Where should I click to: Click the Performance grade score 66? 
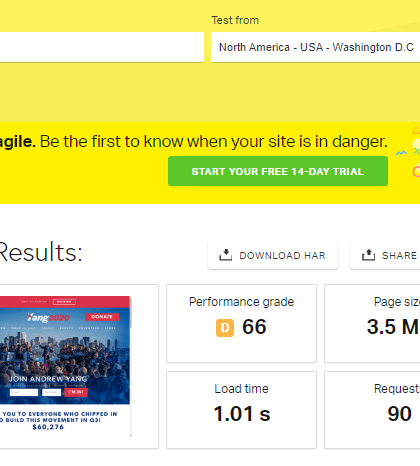coord(254,327)
